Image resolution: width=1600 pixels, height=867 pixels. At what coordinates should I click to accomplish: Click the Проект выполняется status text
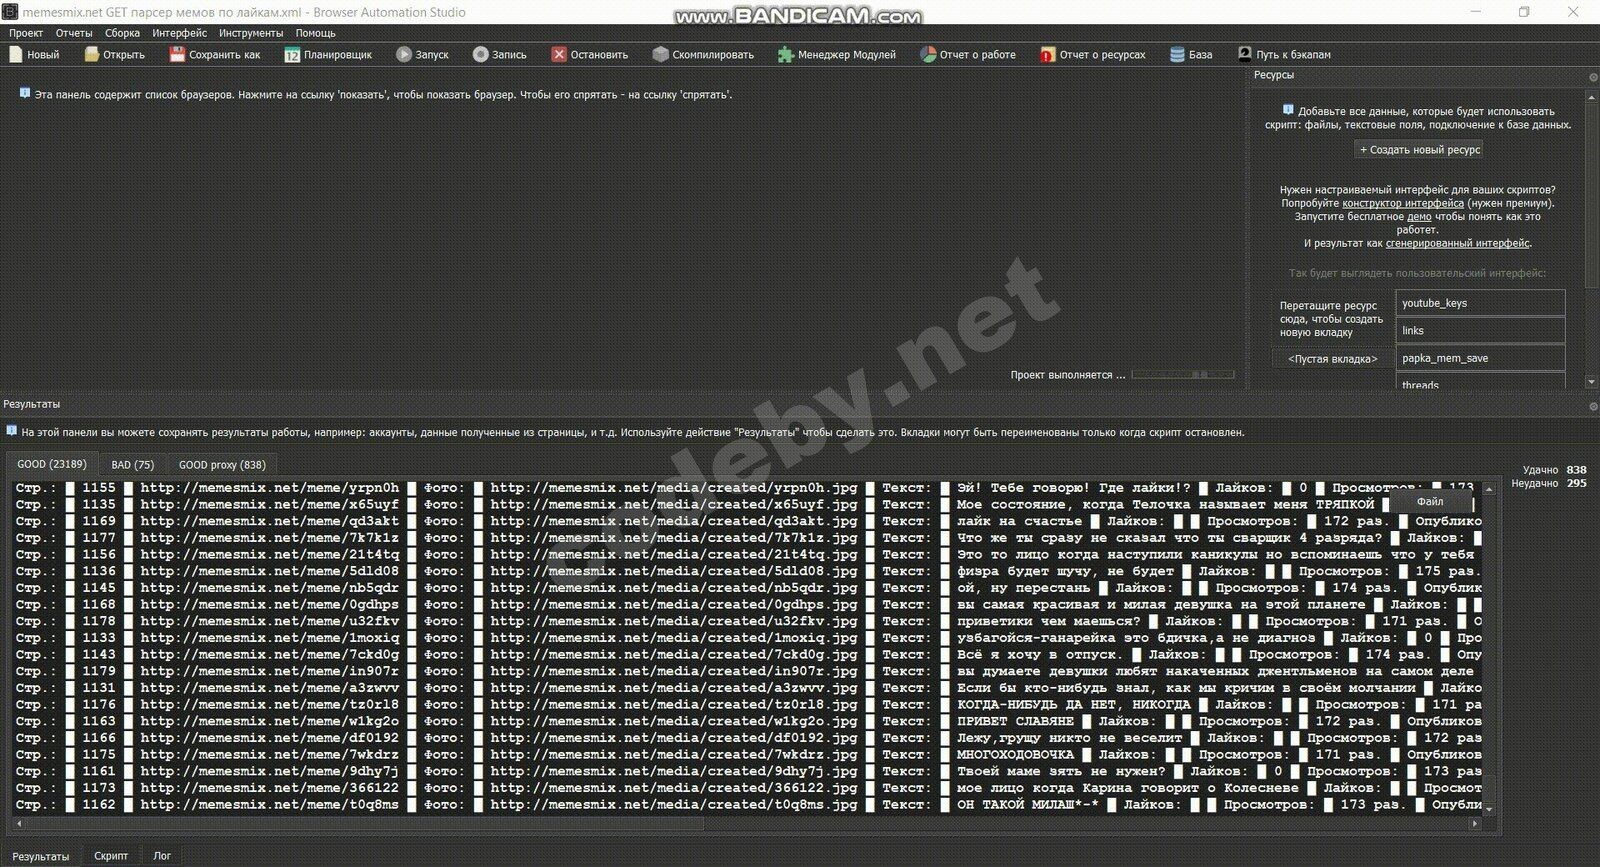pyautogui.click(x=1067, y=375)
